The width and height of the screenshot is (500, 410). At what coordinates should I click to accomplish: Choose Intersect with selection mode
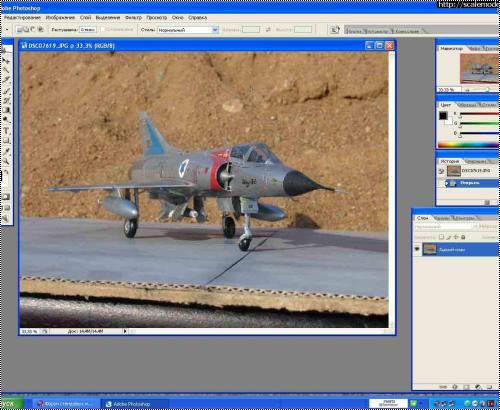(x=40, y=30)
